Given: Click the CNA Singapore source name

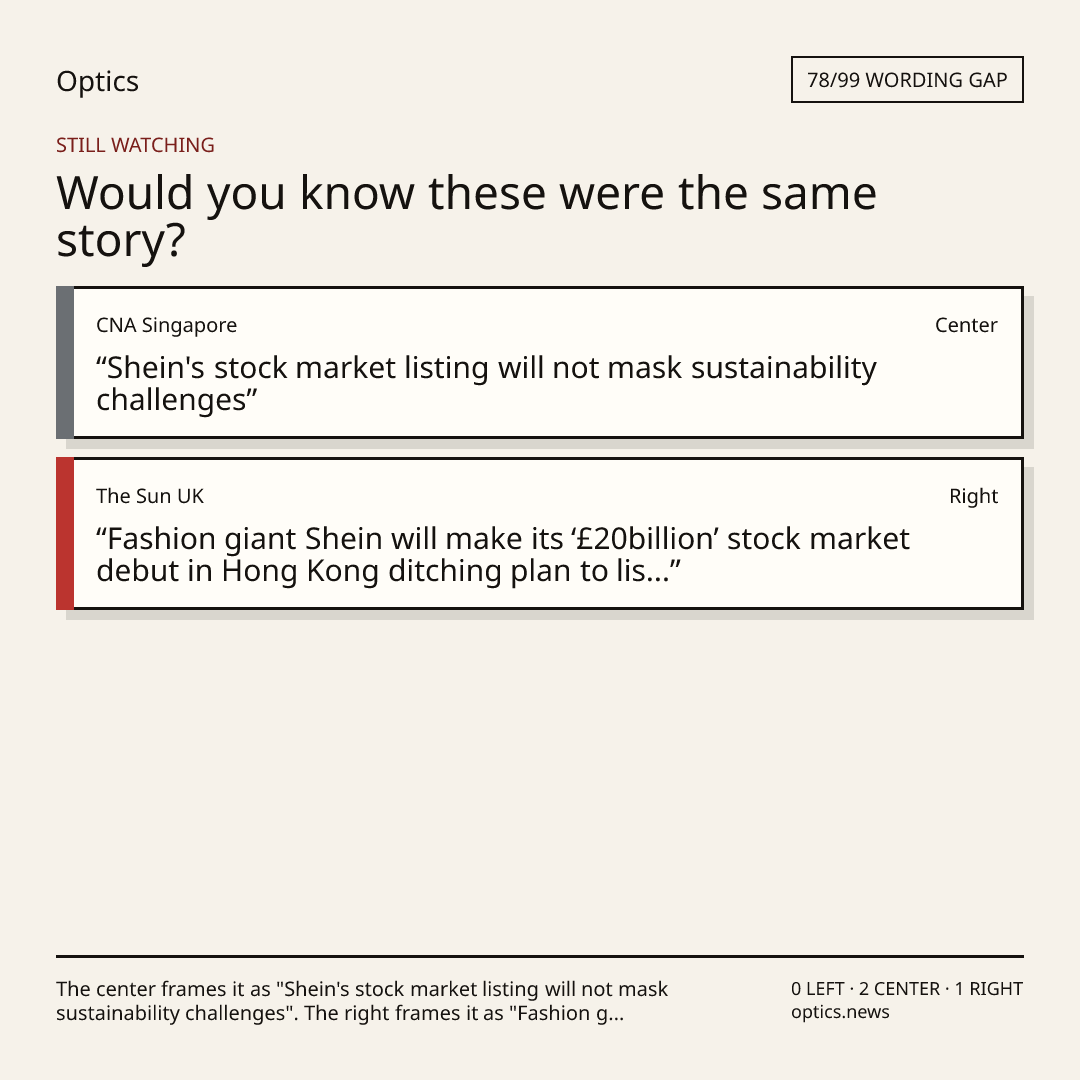Looking at the screenshot, I should [x=166, y=325].
